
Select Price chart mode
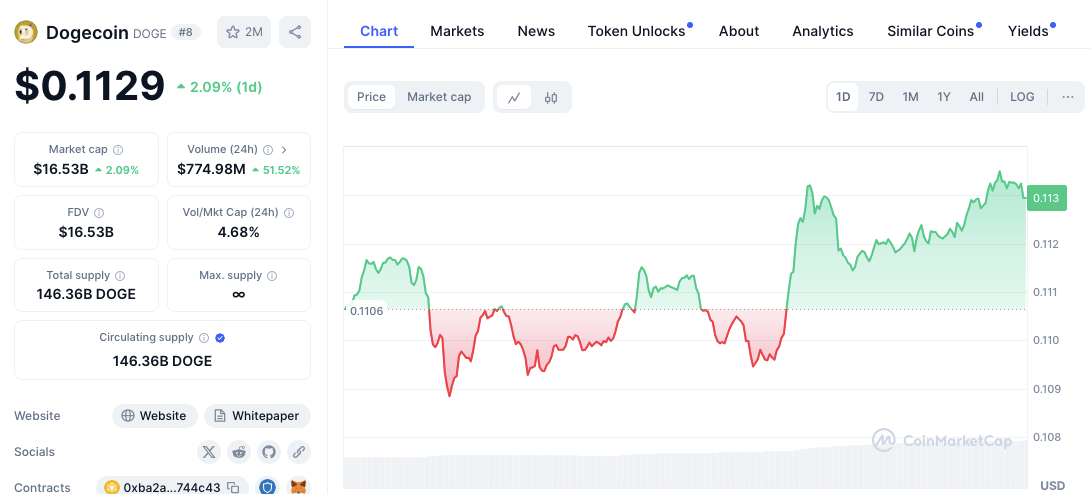(372, 97)
